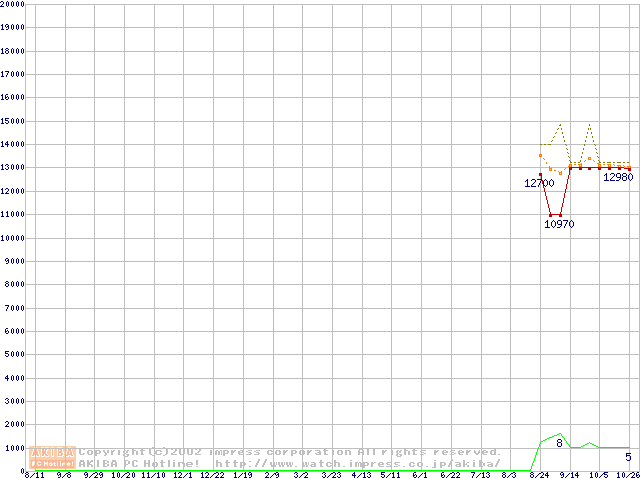Click the Impress Corporation copyright text

(290, 452)
